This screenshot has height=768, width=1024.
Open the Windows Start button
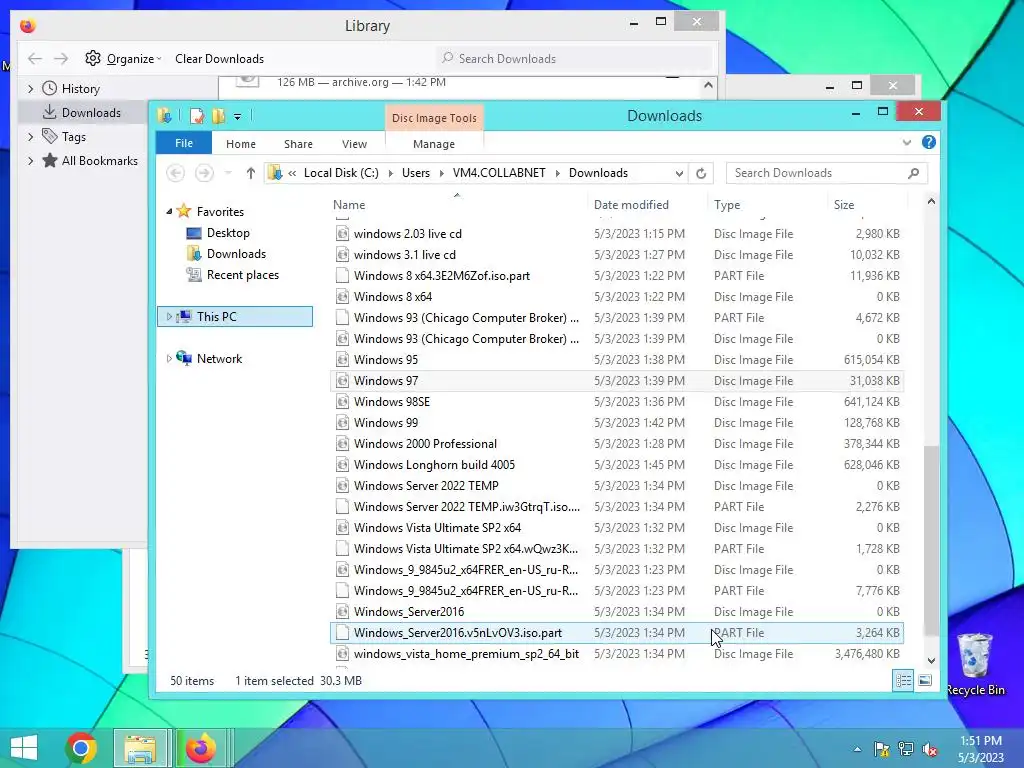pyautogui.click(x=24, y=748)
